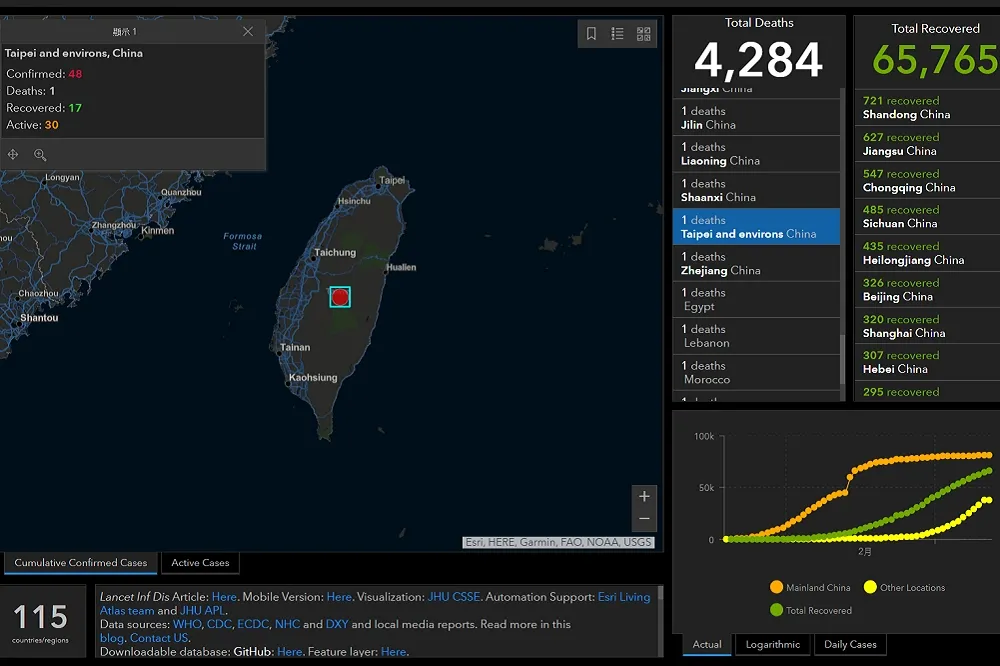1000x666 pixels.
Task: Open the Feature layer 'Here' link
Action: (x=393, y=652)
